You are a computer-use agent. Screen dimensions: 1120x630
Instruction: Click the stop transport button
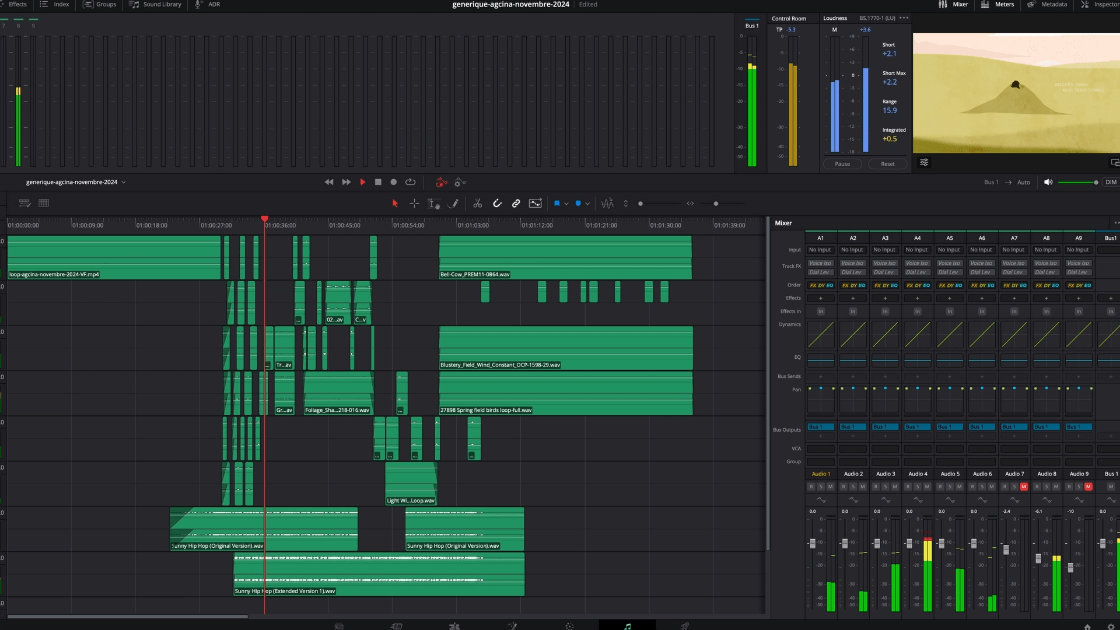pos(378,182)
